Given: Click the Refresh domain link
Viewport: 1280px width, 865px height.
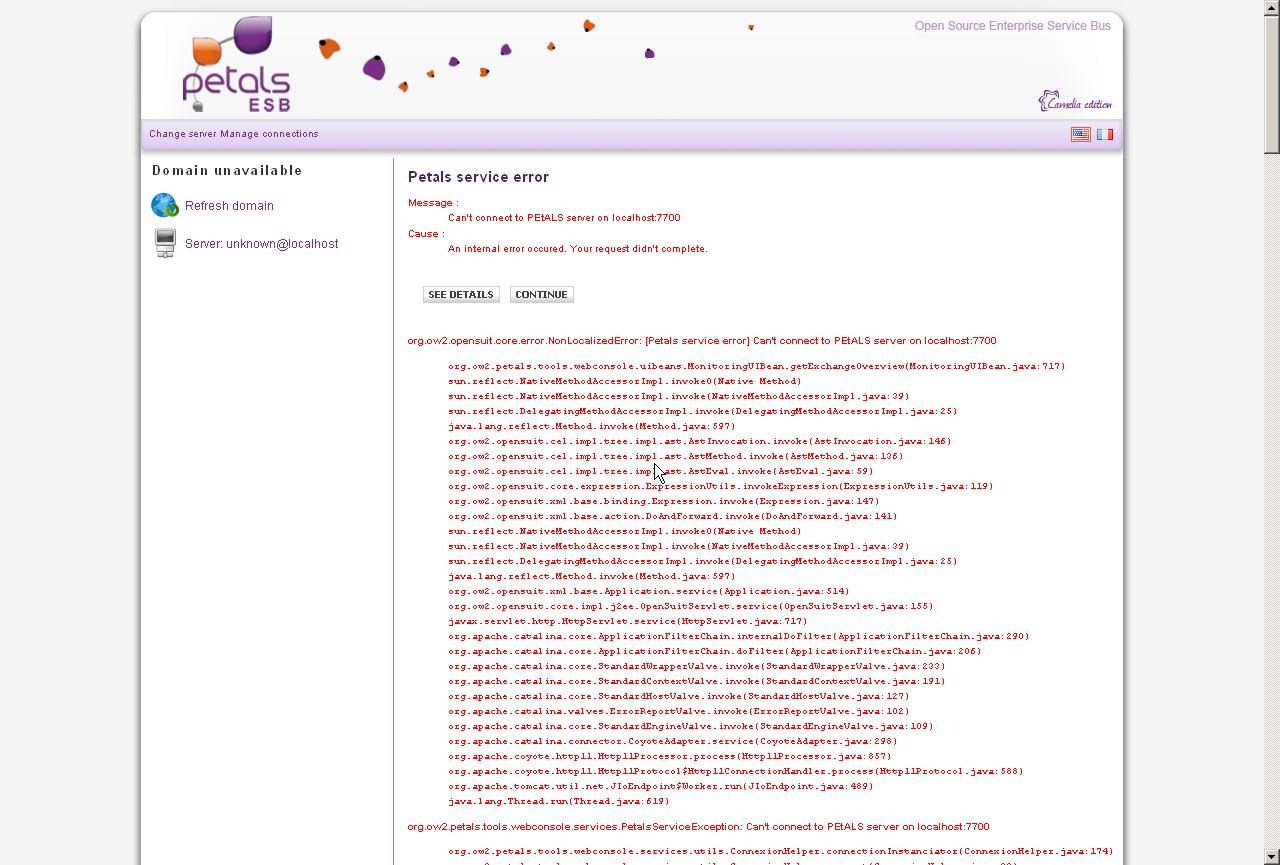Looking at the screenshot, I should tap(229, 206).
